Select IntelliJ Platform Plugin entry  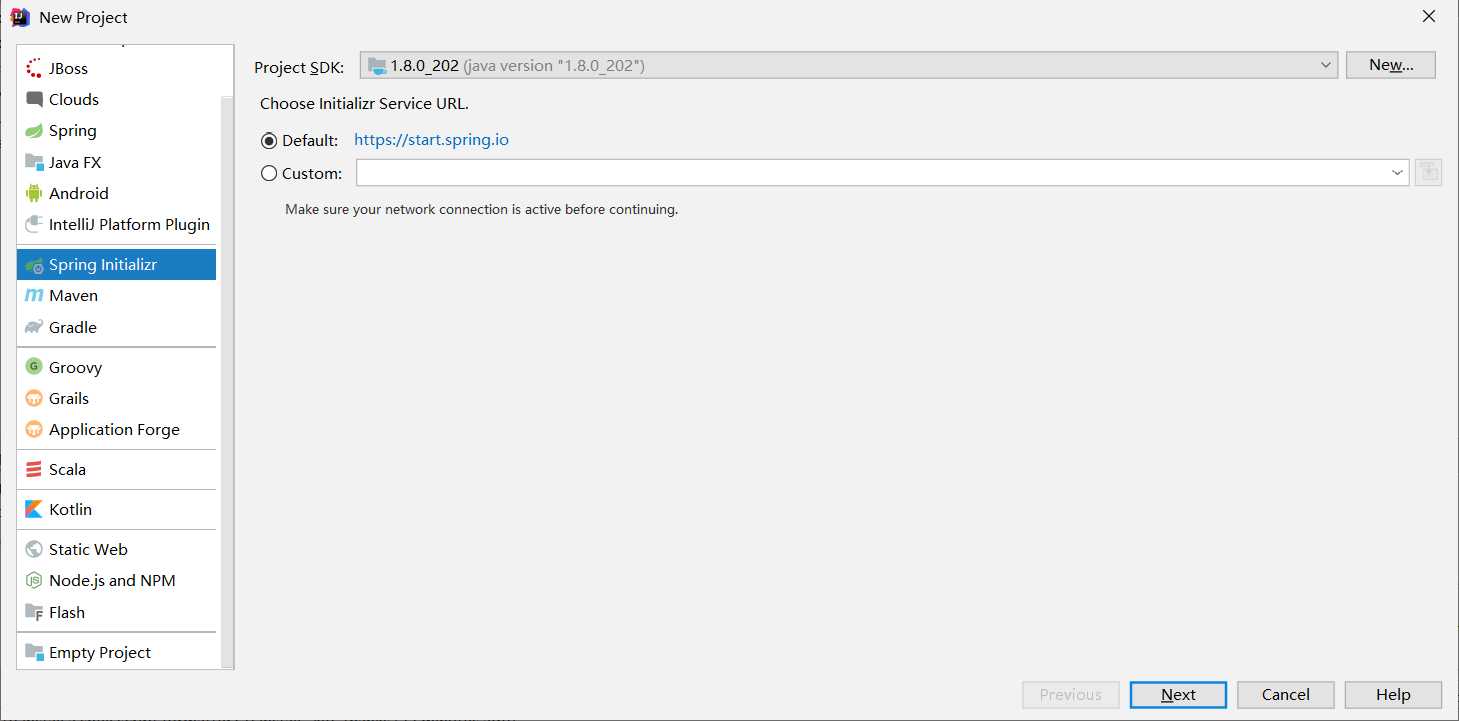click(x=116, y=224)
